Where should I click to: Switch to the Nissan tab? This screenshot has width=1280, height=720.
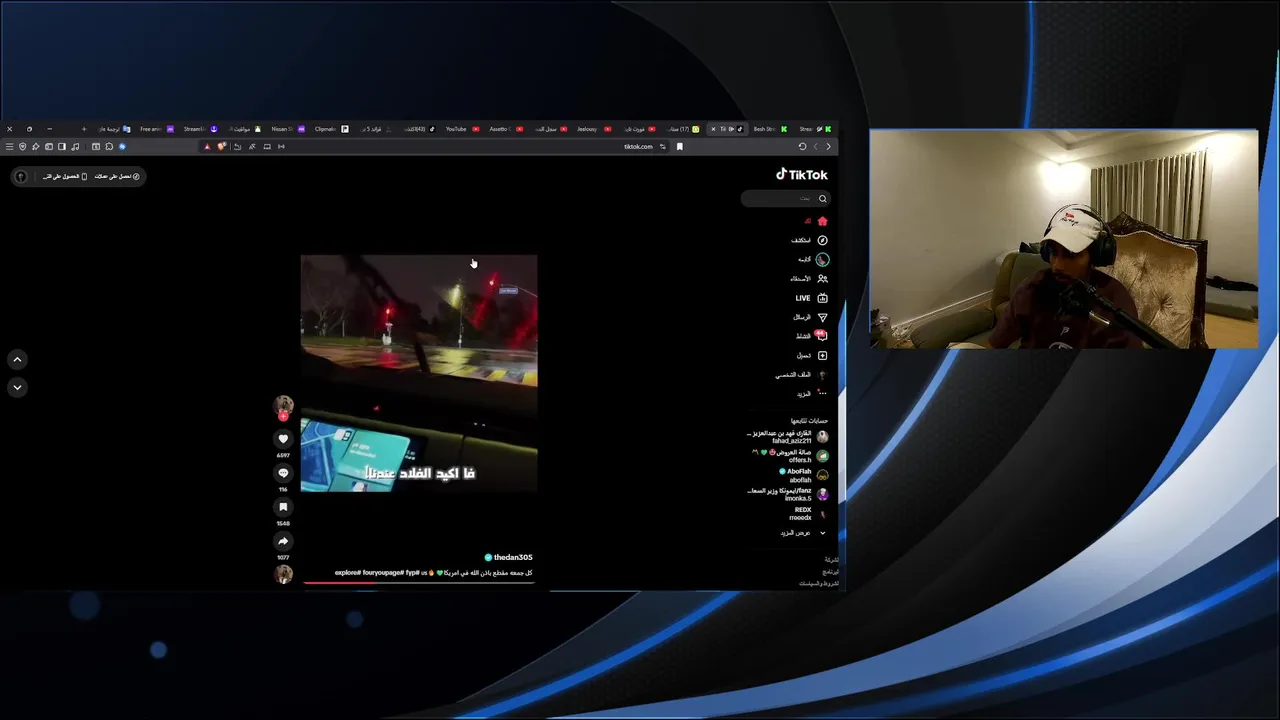click(x=288, y=129)
